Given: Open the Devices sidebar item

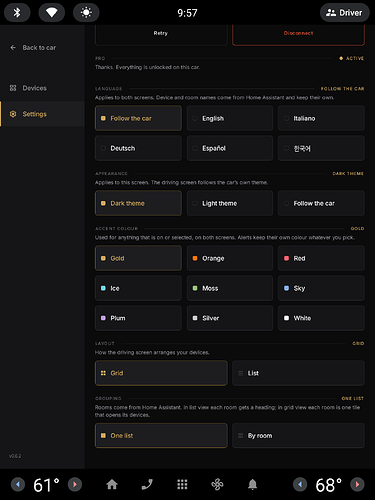Looking at the screenshot, I should (42, 88).
